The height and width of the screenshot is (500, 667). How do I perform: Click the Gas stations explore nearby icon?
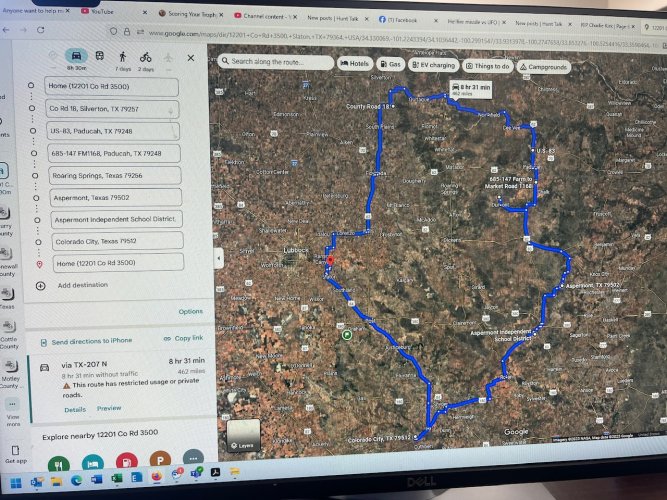125,463
